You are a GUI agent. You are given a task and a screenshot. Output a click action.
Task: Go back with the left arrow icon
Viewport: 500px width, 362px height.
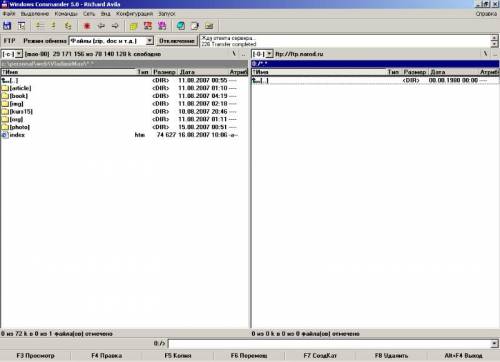click(101, 26)
